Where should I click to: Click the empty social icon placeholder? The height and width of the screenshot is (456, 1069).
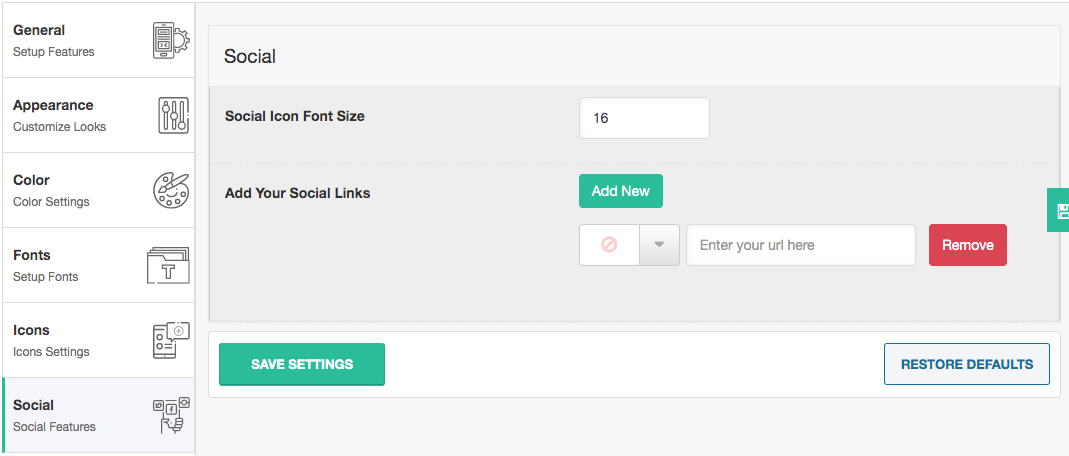pyautogui.click(x=609, y=245)
